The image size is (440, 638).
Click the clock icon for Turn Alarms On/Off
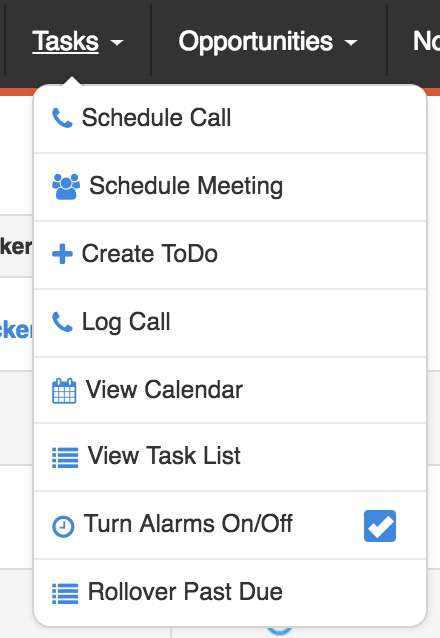(63, 527)
